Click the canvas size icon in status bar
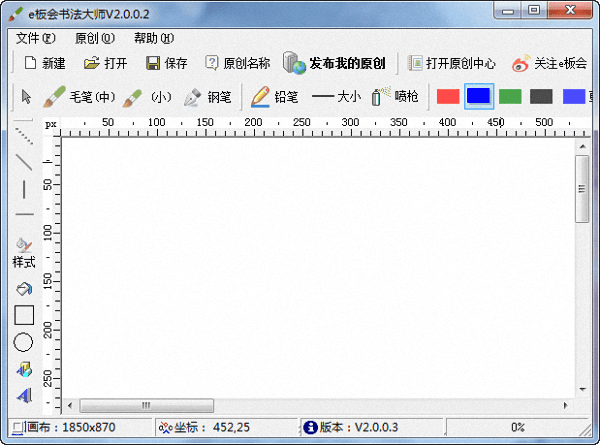 click(17, 427)
